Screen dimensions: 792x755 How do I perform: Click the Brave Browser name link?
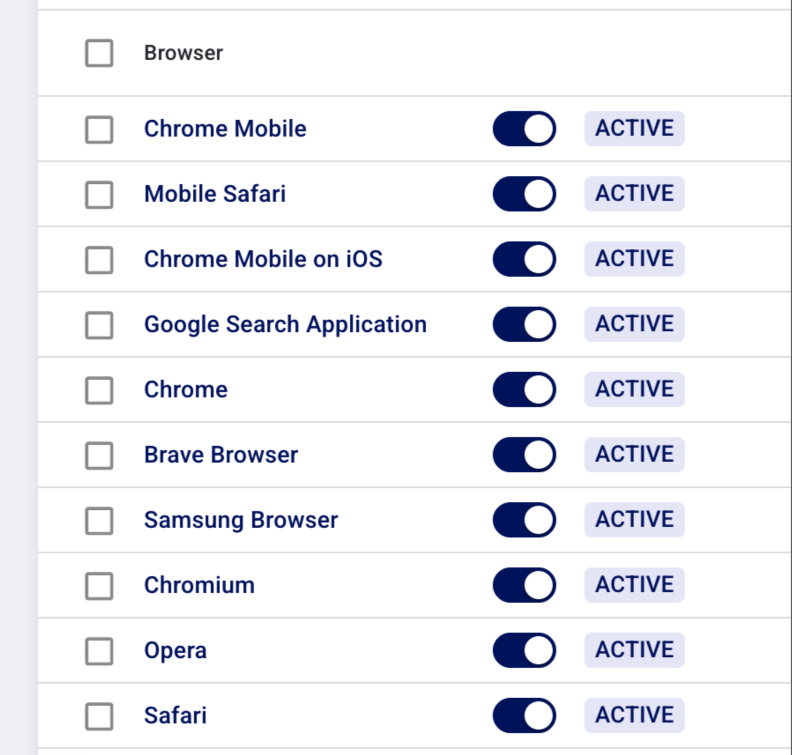pos(221,455)
